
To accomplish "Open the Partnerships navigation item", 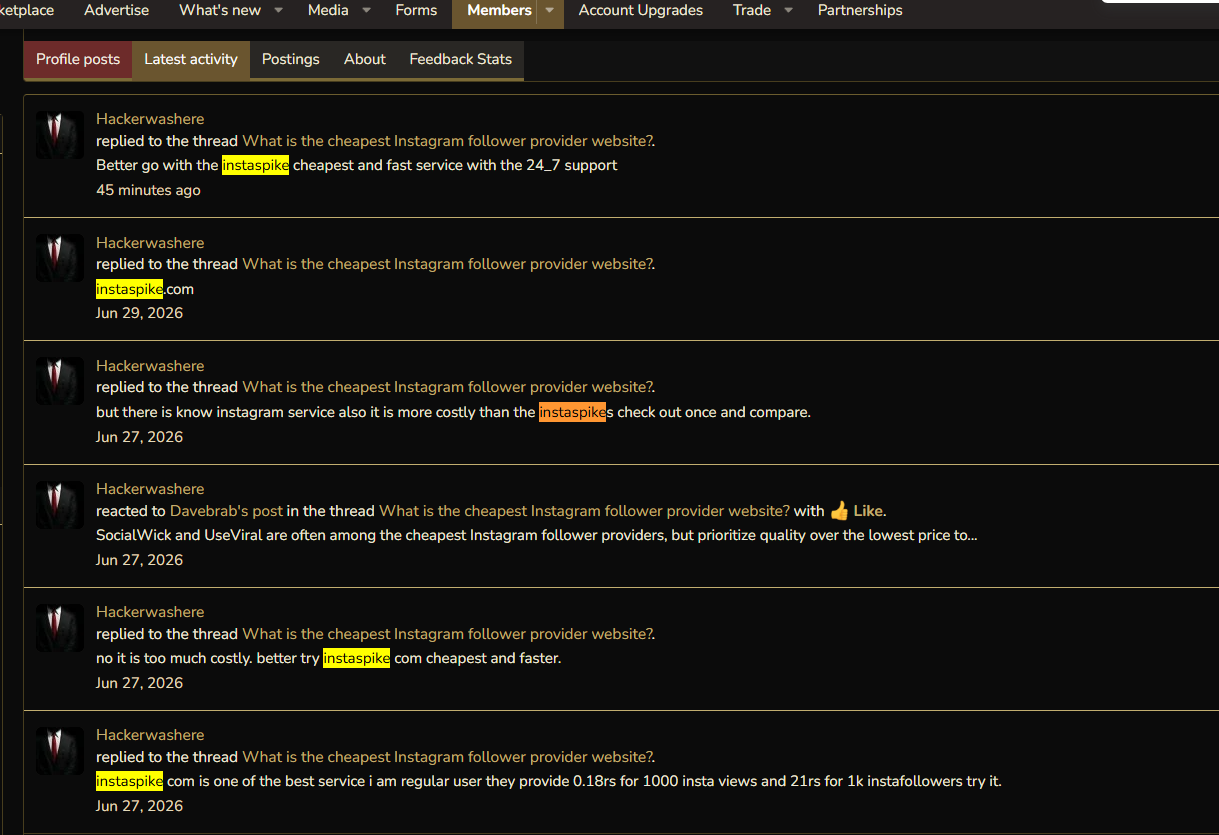I will point(860,10).
